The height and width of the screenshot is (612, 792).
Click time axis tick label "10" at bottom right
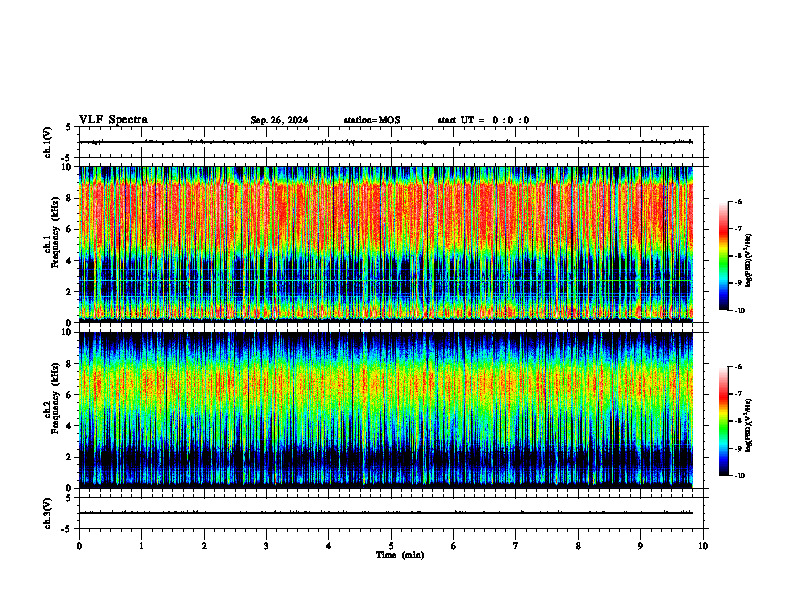pos(703,546)
